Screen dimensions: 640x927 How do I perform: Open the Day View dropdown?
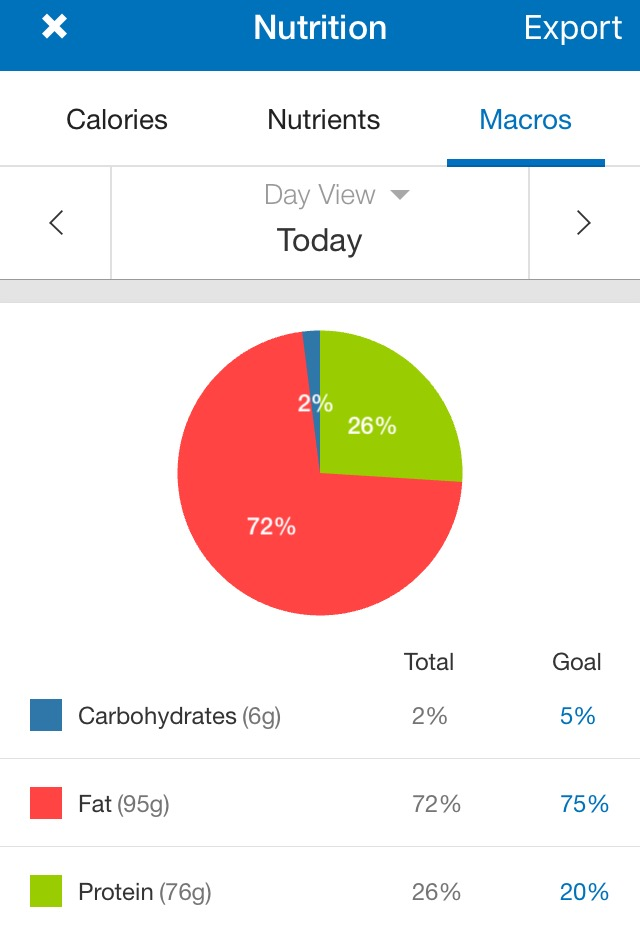pyautogui.click(x=336, y=195)
